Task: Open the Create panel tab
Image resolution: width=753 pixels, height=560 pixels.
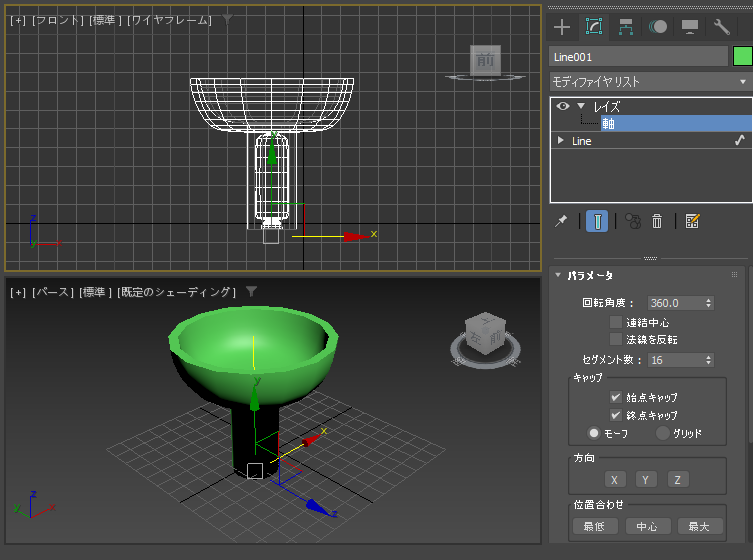Action: tap(562, 27)
